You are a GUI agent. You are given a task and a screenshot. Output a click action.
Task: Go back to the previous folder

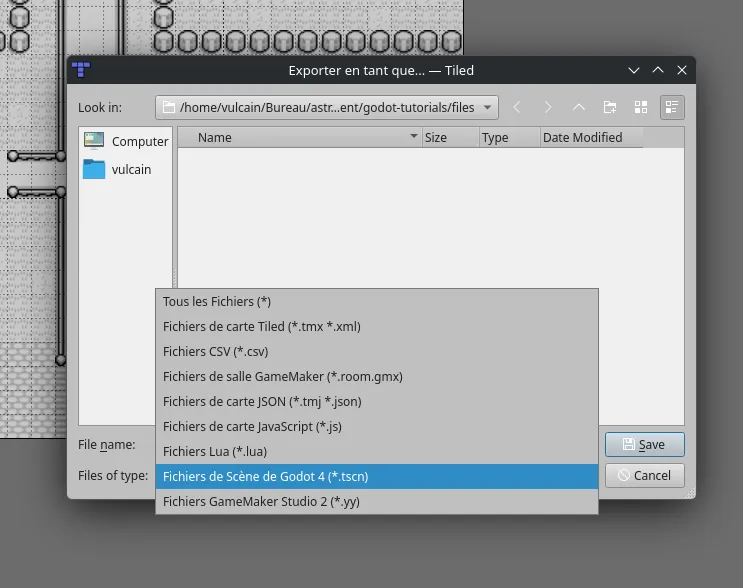(x=517, y=108)
